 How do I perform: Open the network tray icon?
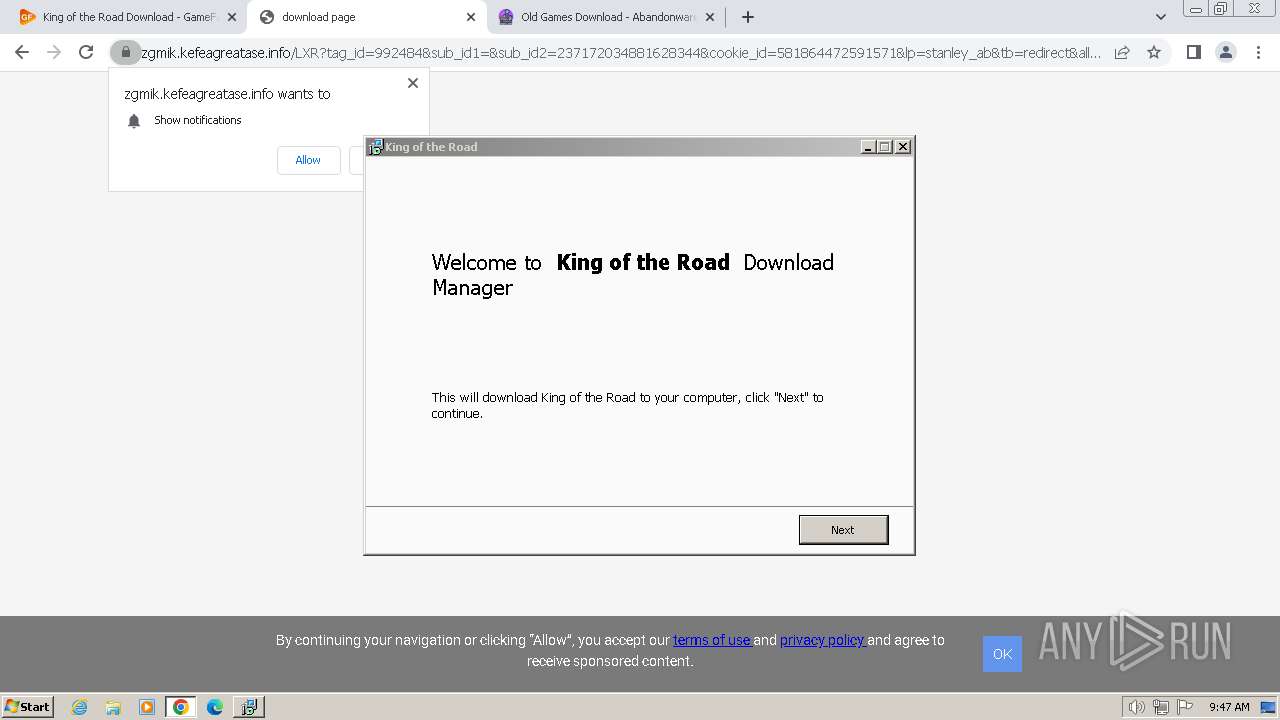[x=1161, y=707]
